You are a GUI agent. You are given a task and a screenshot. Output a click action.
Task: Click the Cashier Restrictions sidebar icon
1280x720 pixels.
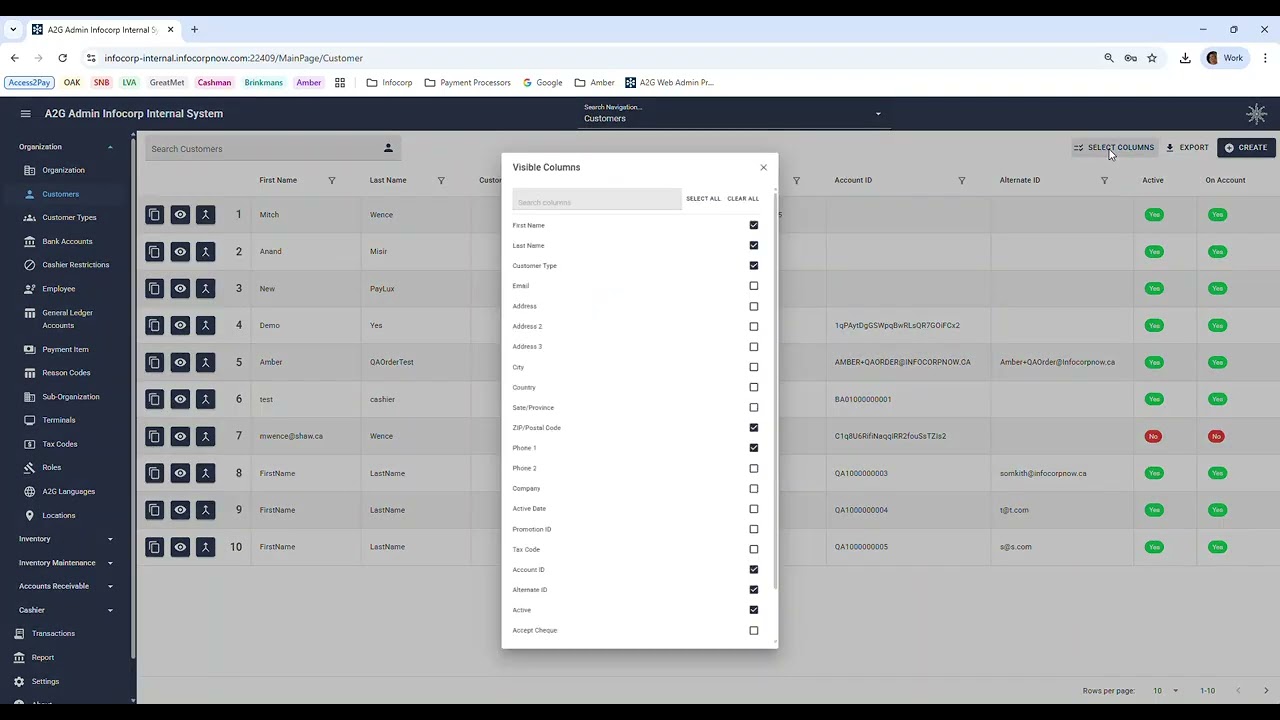click(30, 265)
